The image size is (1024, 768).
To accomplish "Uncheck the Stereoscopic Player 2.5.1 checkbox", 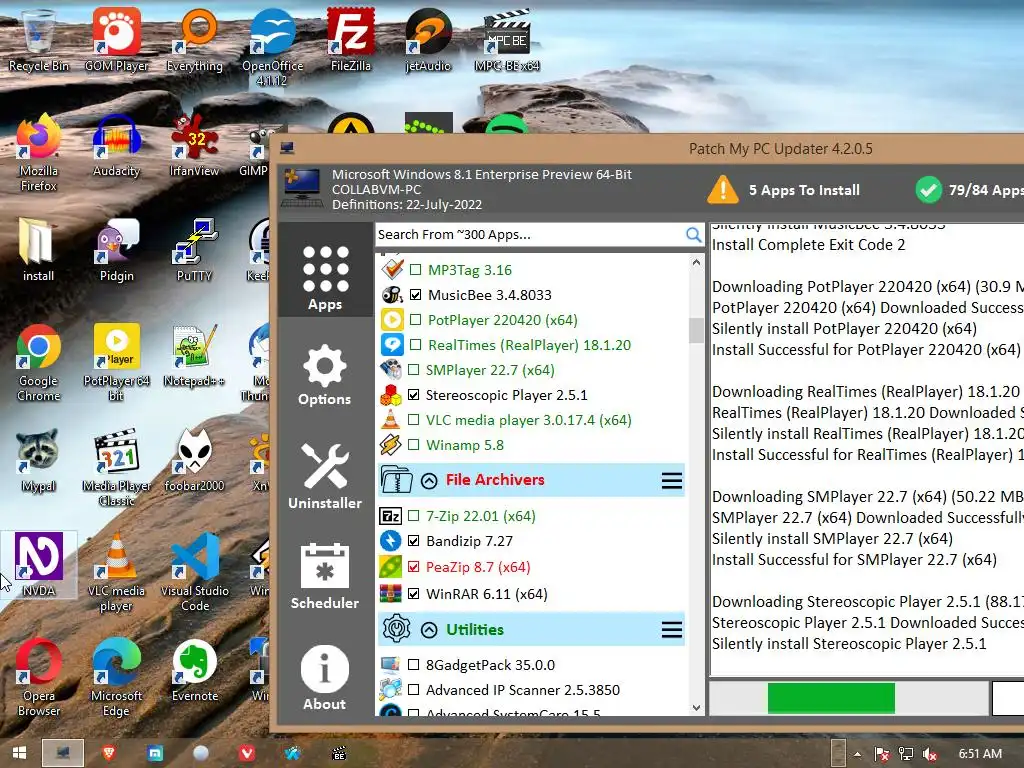I will coord(413,395).
